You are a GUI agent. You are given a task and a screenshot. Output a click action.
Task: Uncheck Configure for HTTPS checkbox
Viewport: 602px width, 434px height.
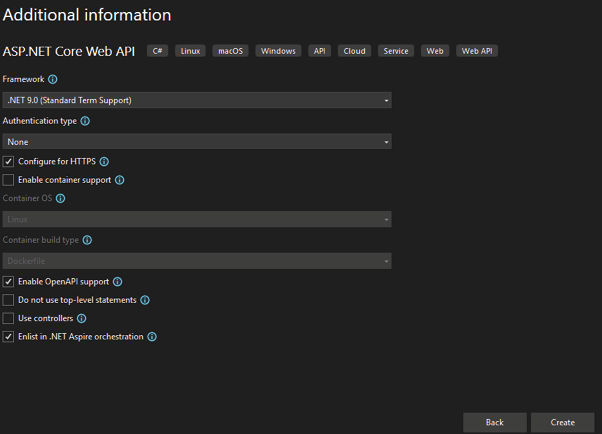pyautogui.click(x=9, y=161)
